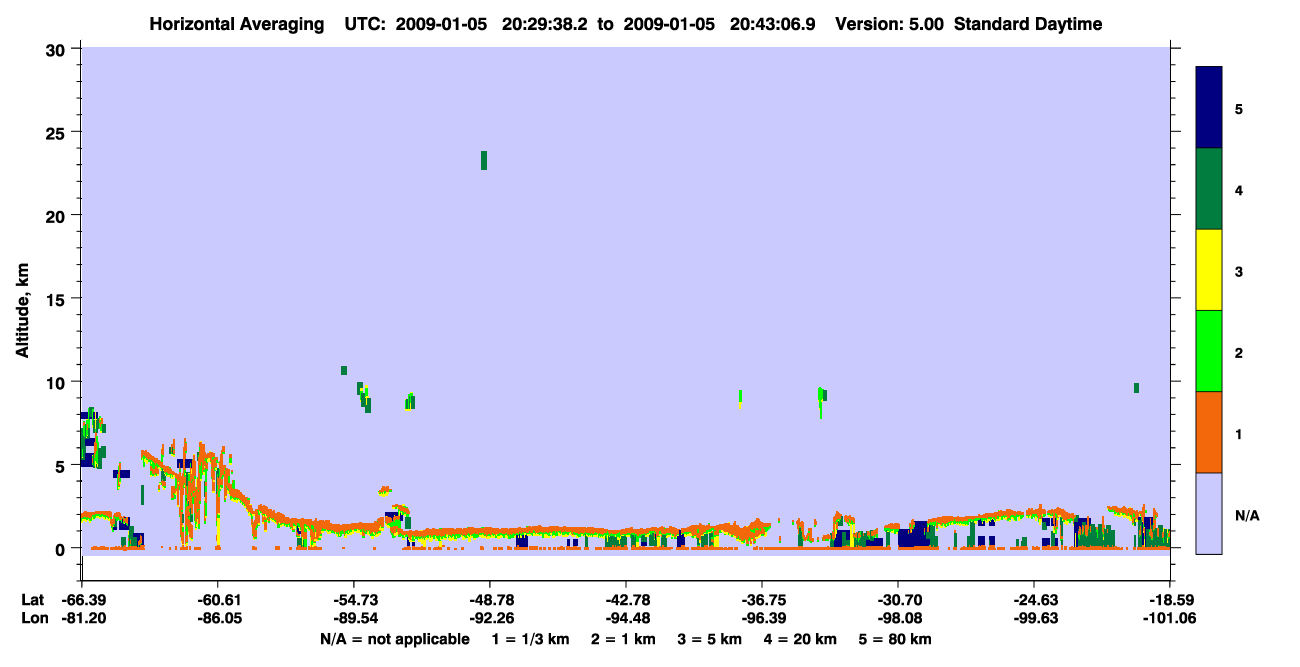This screenshot has width=1300, height=667.
Task: Click latitude value -54.73
Action: click(x=354, y=600)
